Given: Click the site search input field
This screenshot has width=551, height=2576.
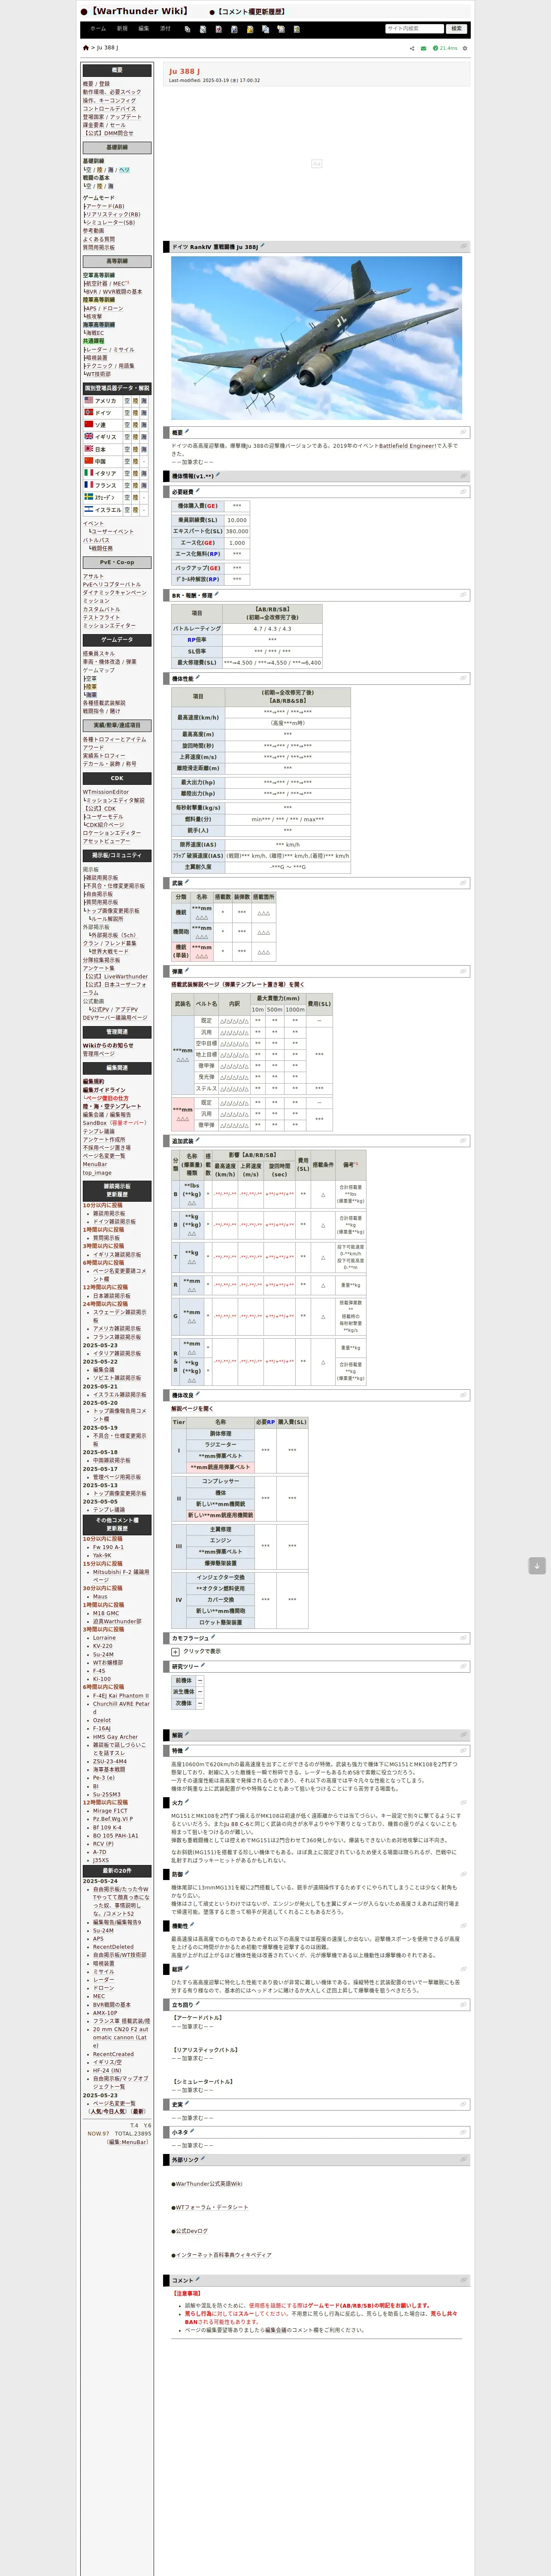Looking at the screenshot, I should click(414, 29).
